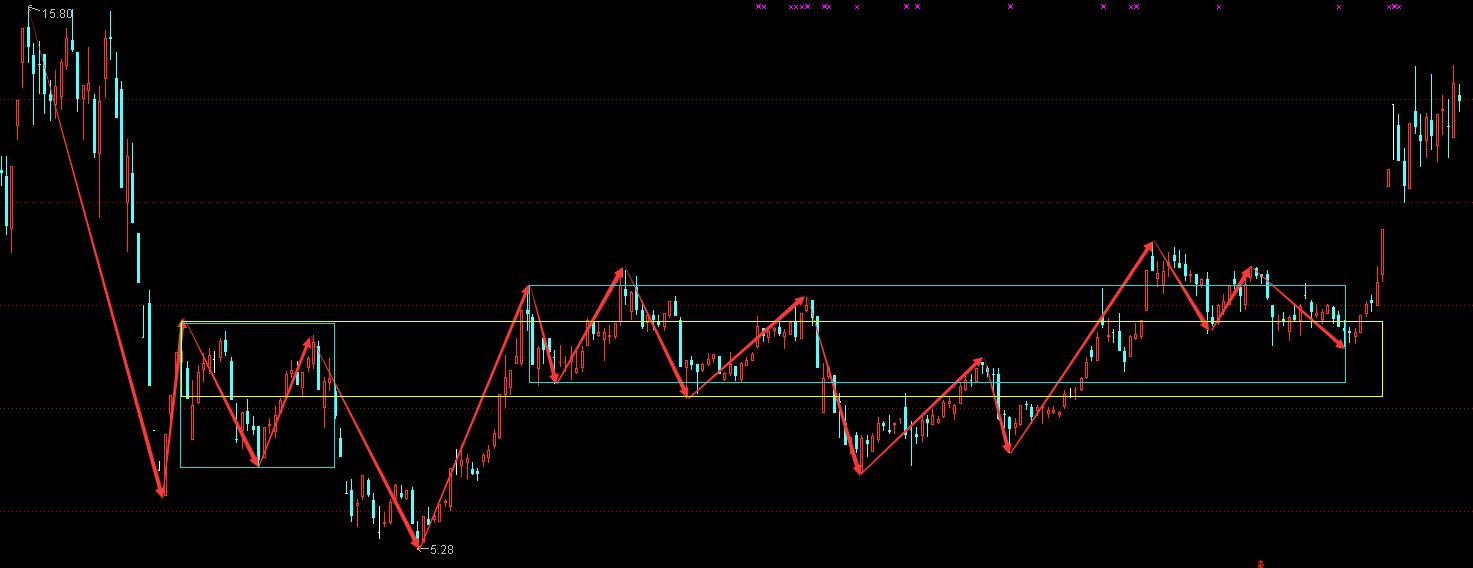
Task: Click the 15.80 high price label
Action: (59, 14)
